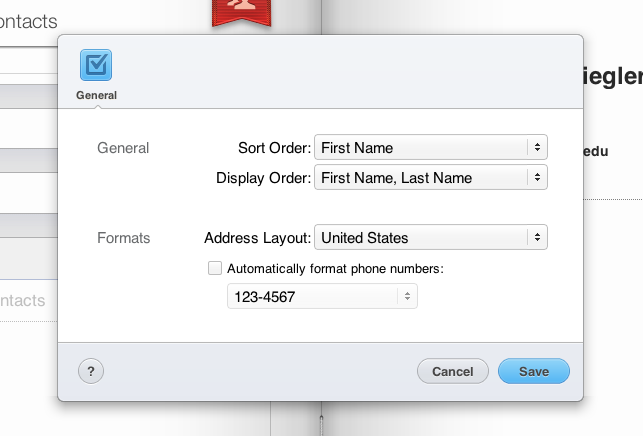This screenshot has height=436, width=643.
Task: Open the Sort Order dropdown
Action: pyautogui.click(x=431, y=148)
